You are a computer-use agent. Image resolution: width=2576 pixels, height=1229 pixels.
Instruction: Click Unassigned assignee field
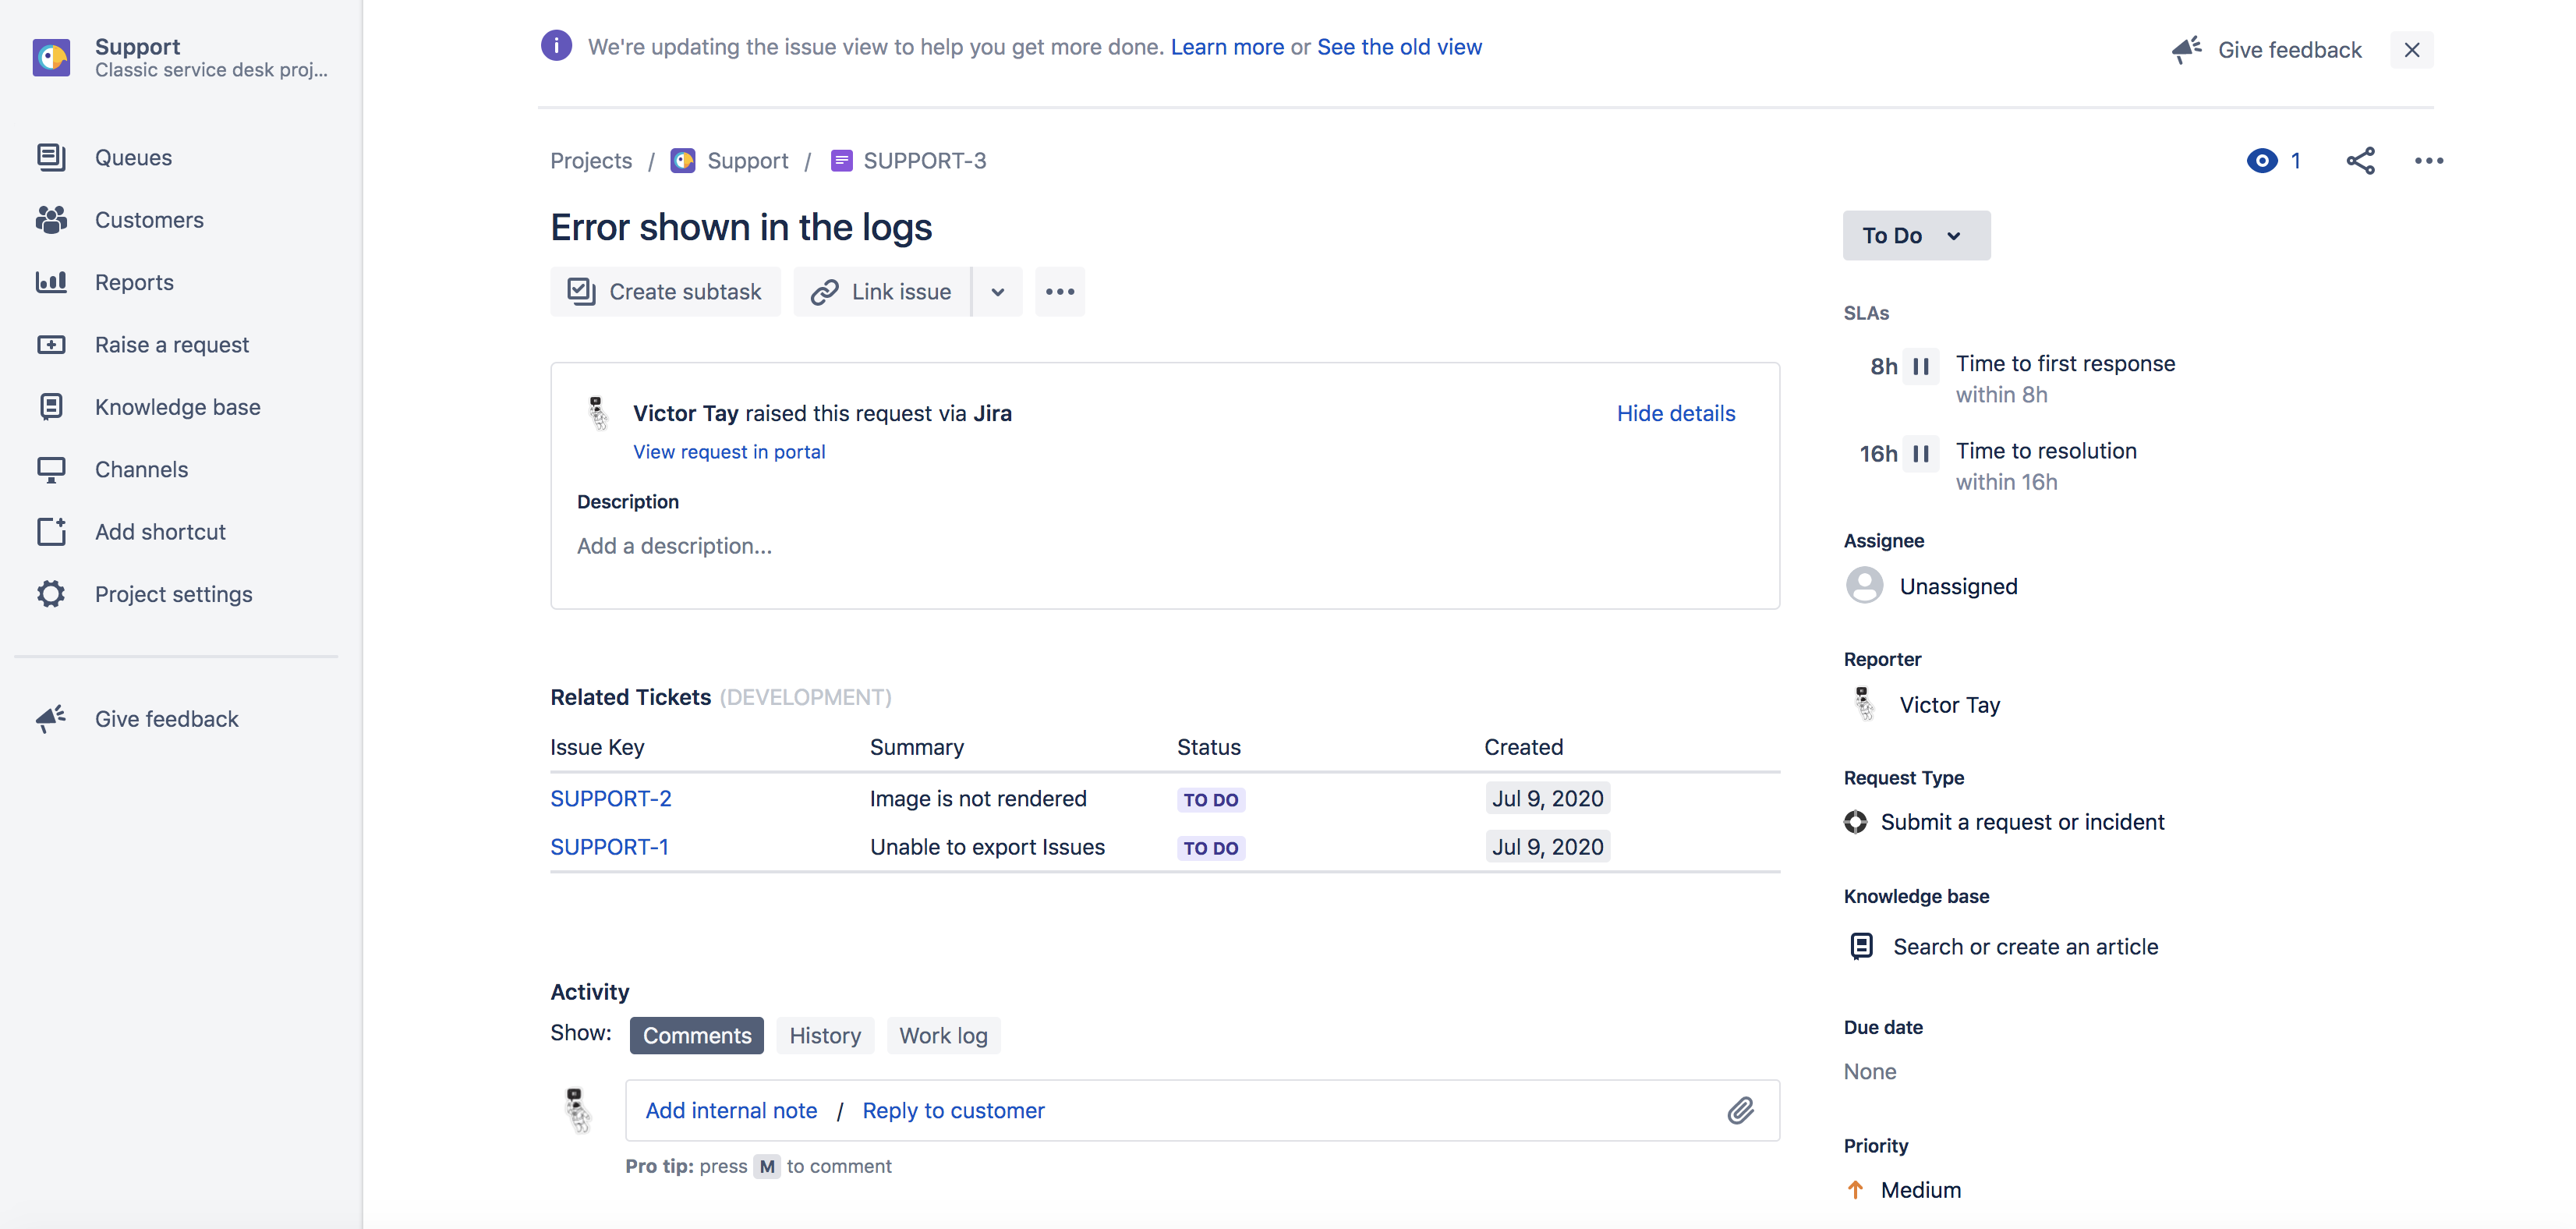(1957, 586)
